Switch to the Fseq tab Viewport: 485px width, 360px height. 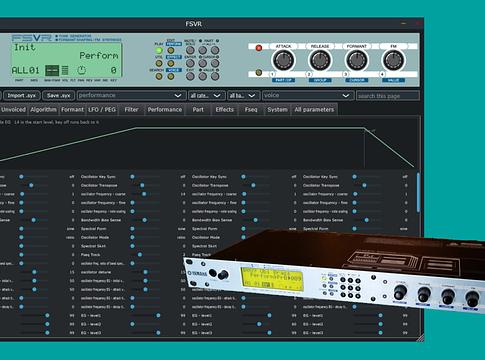pos(251,110)
